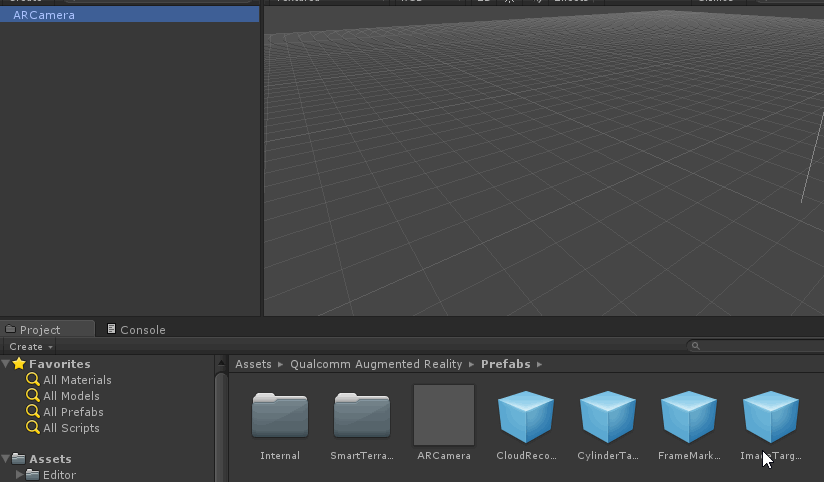Click the folder tree scrollbar up arrow
The width and height of the screenshot is (824, 482).
tap(221, 363)
